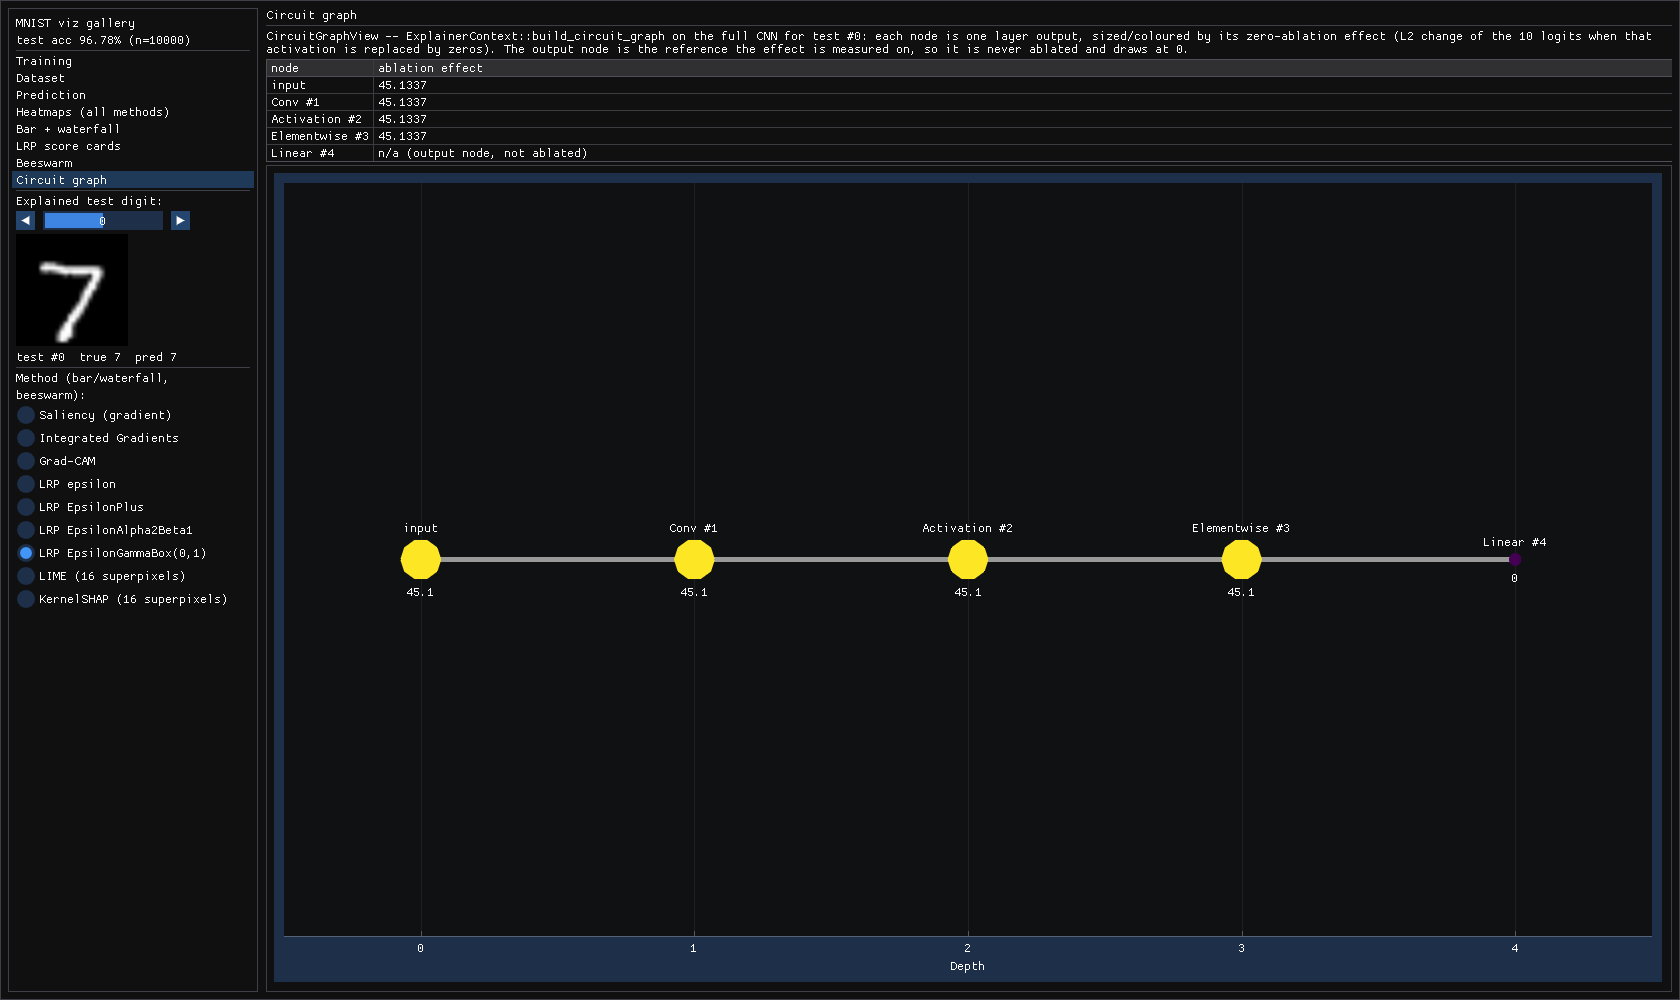Open Bar + waterfall view
This screenshot has width=1680, height=1000.
point(132,129)
